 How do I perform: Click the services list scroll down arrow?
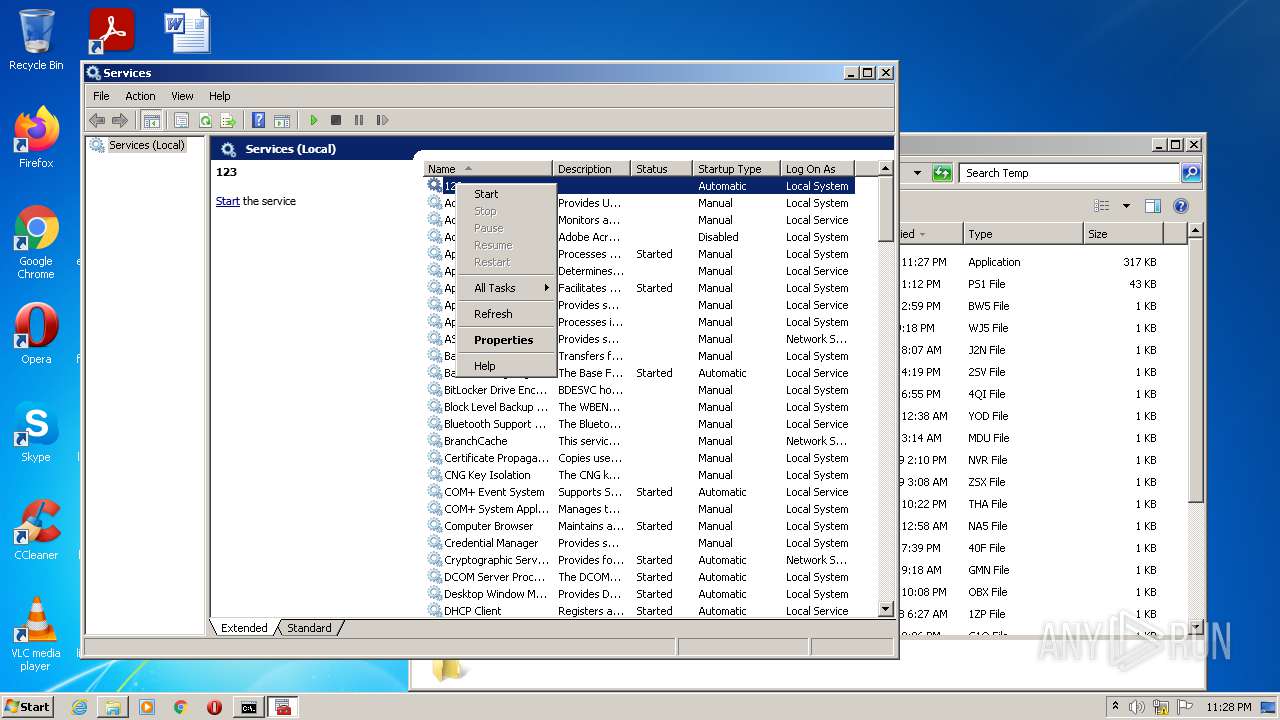(885, 608)
